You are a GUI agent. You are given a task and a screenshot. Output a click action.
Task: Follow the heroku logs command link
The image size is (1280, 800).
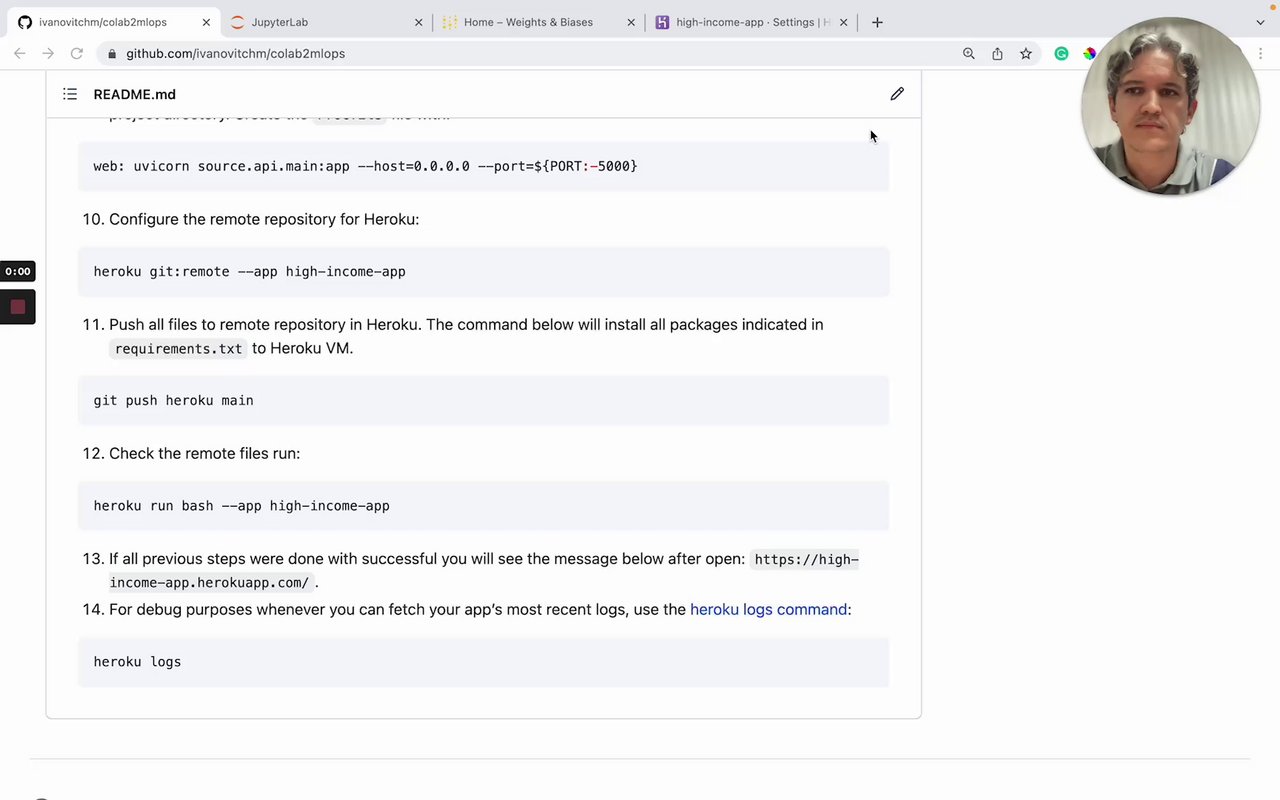(768, 609)
